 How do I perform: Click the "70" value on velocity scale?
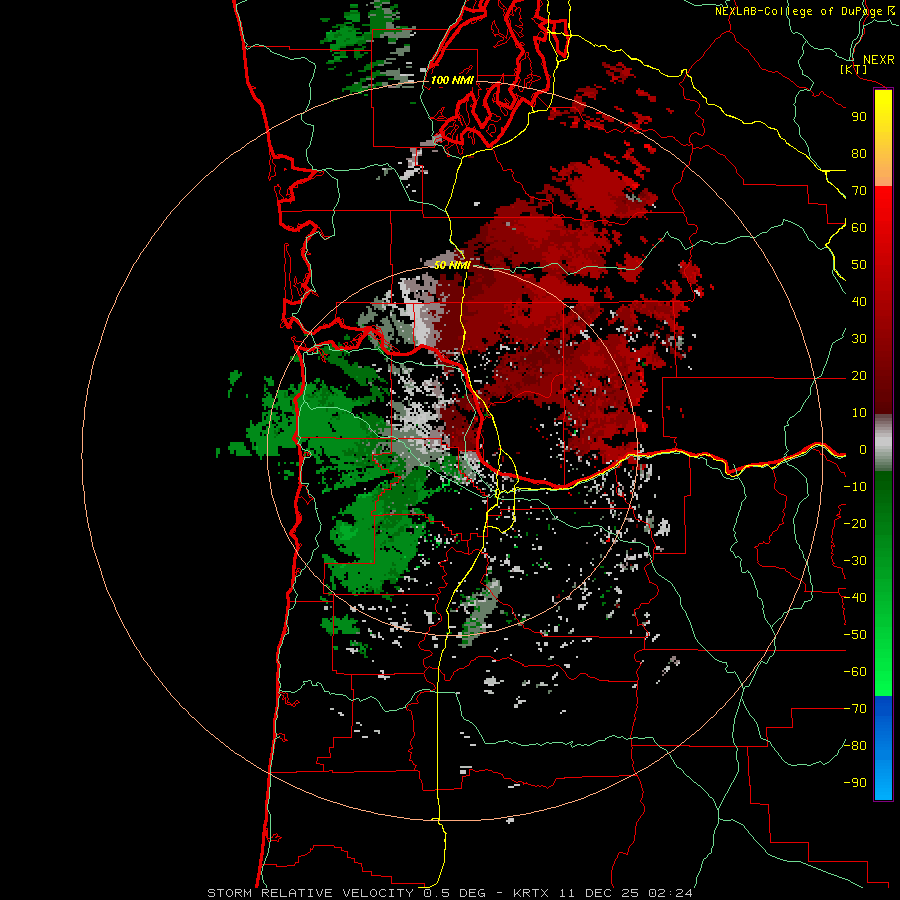859,191
